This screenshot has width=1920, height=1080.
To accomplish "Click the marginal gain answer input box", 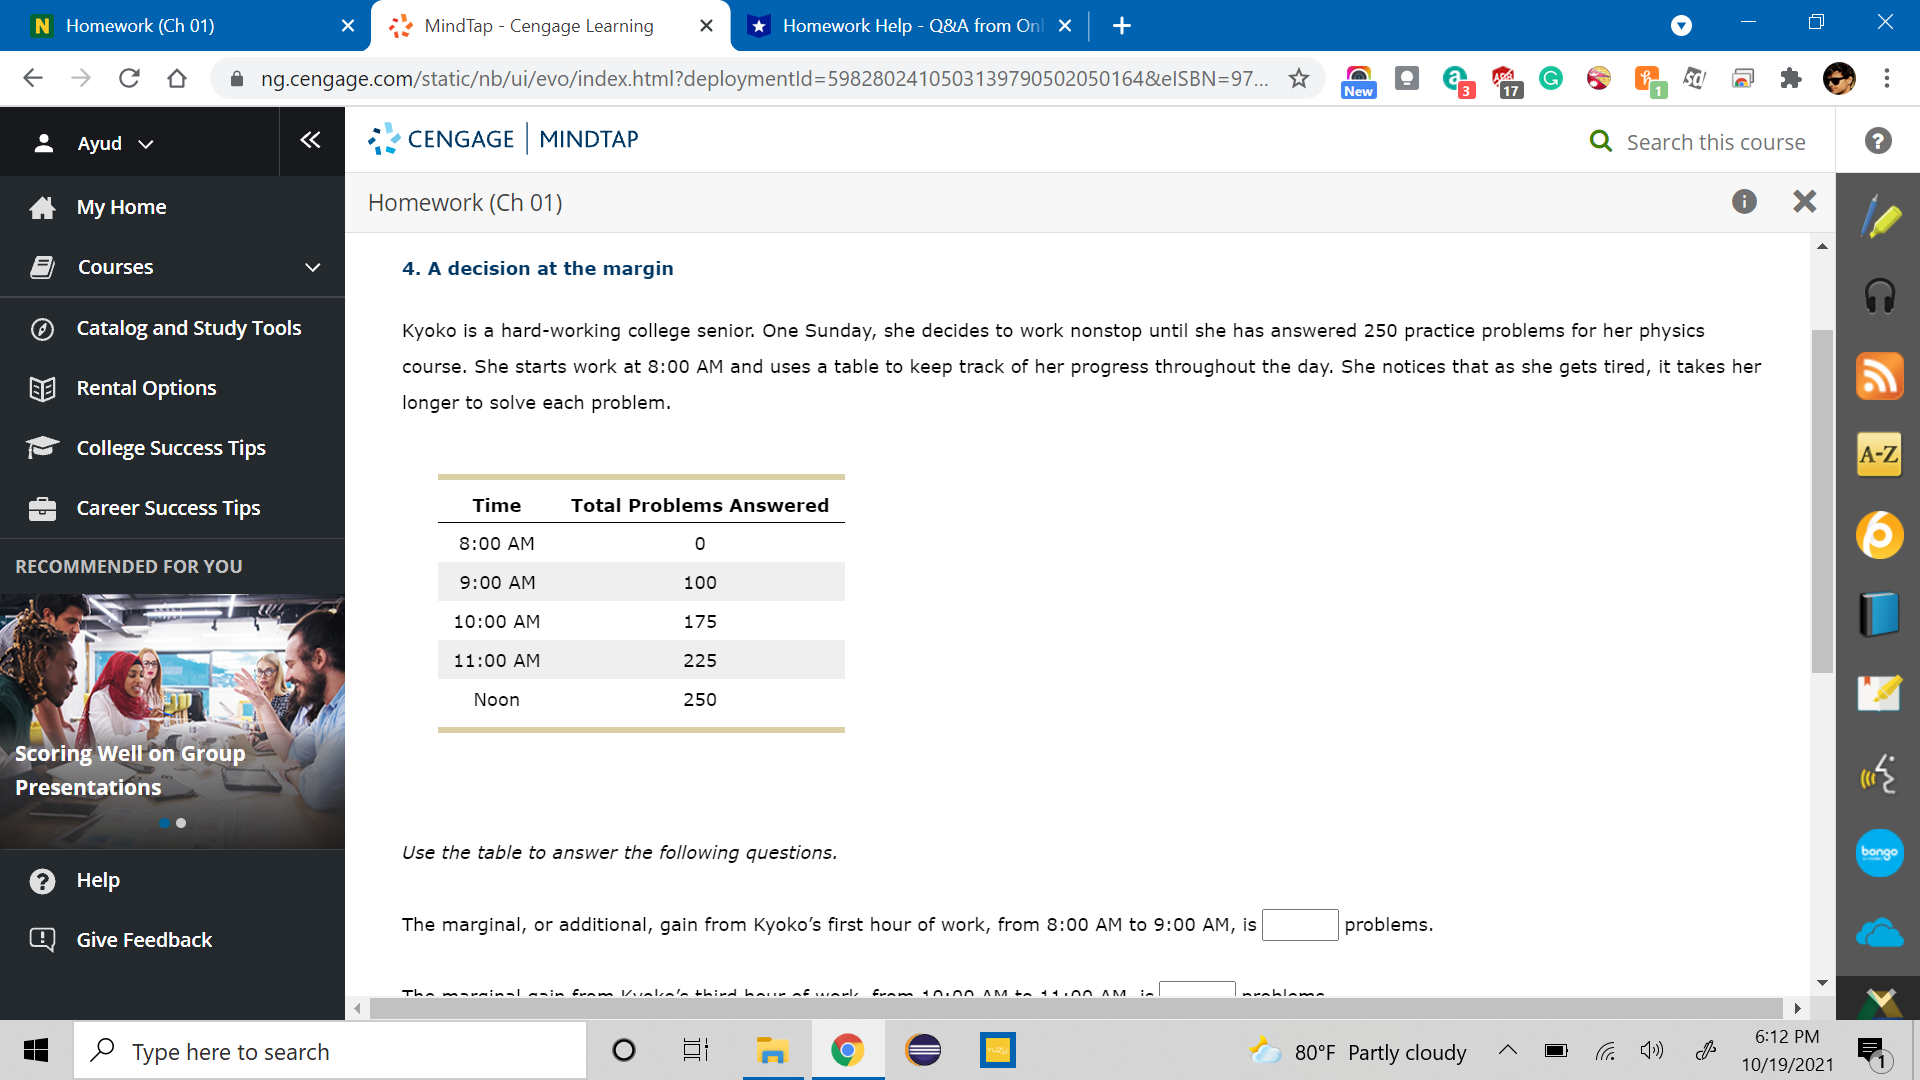I will coord(1300,925).
